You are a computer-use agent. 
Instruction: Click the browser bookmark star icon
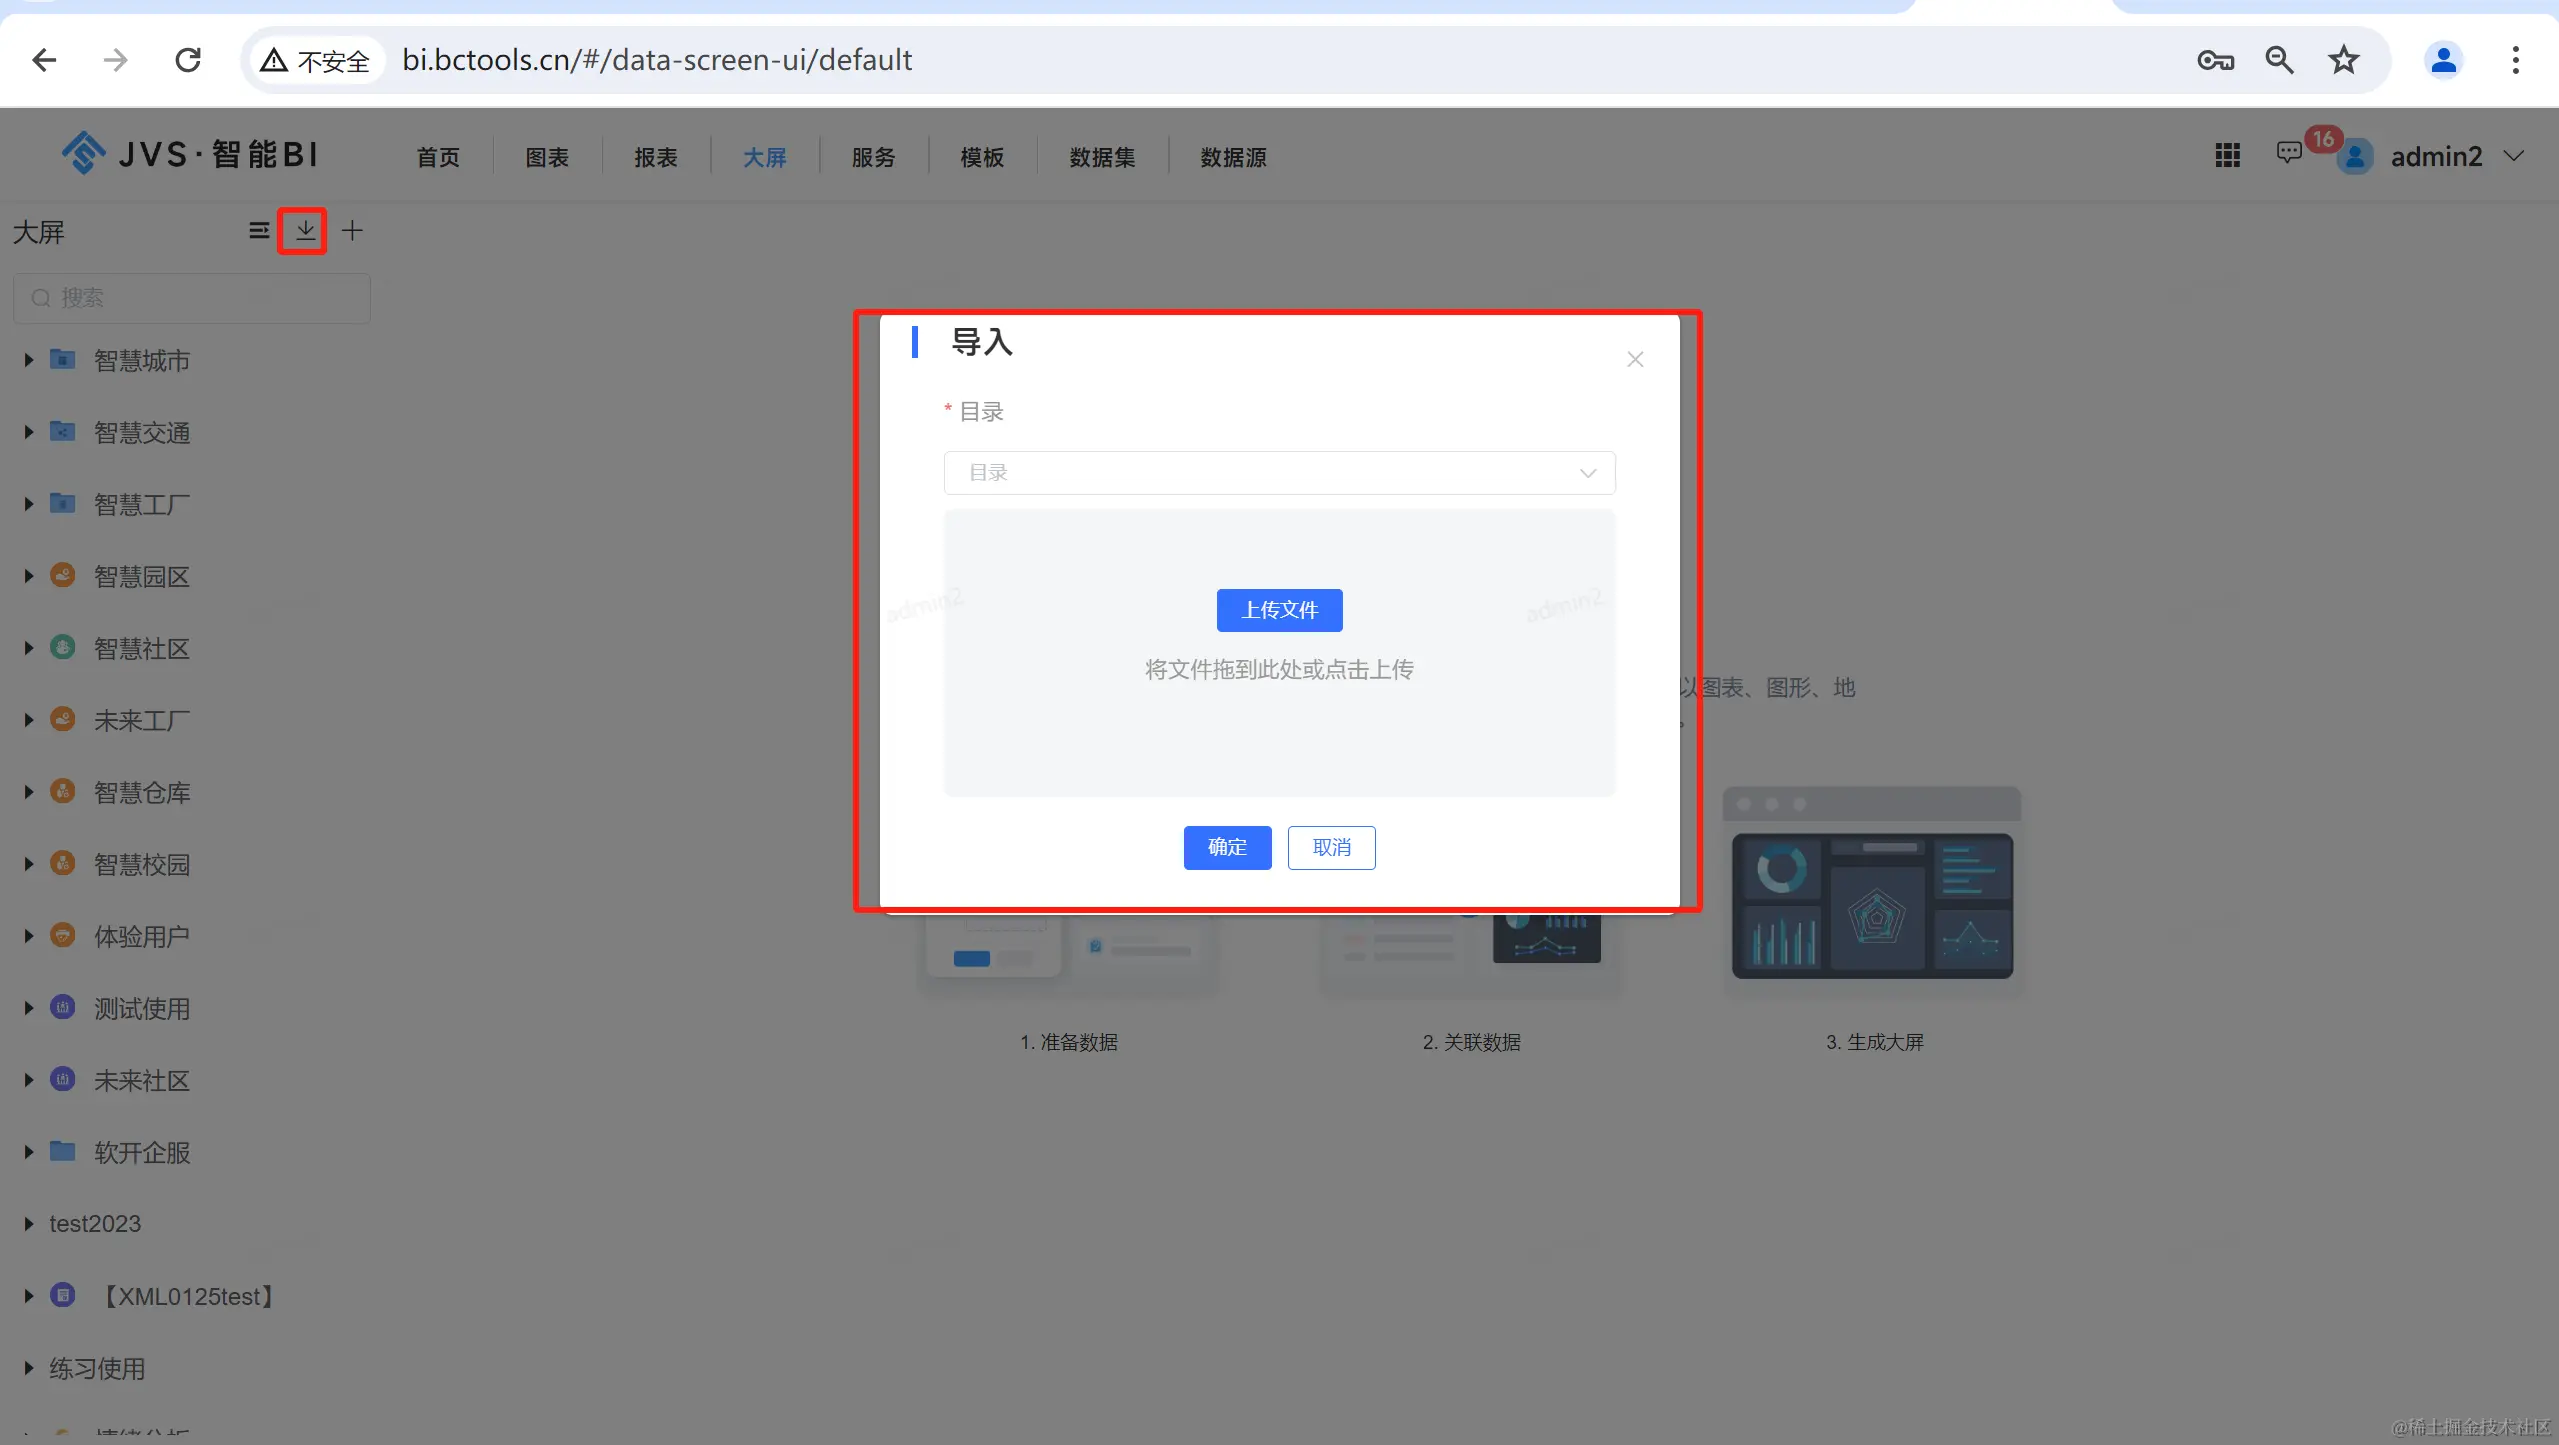click(x=2343, y=60)
